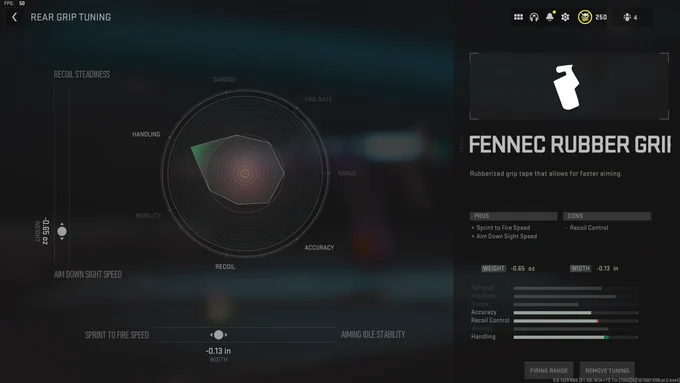Open the notifications bell icon
680x383 pixels.
coord(549,16)
